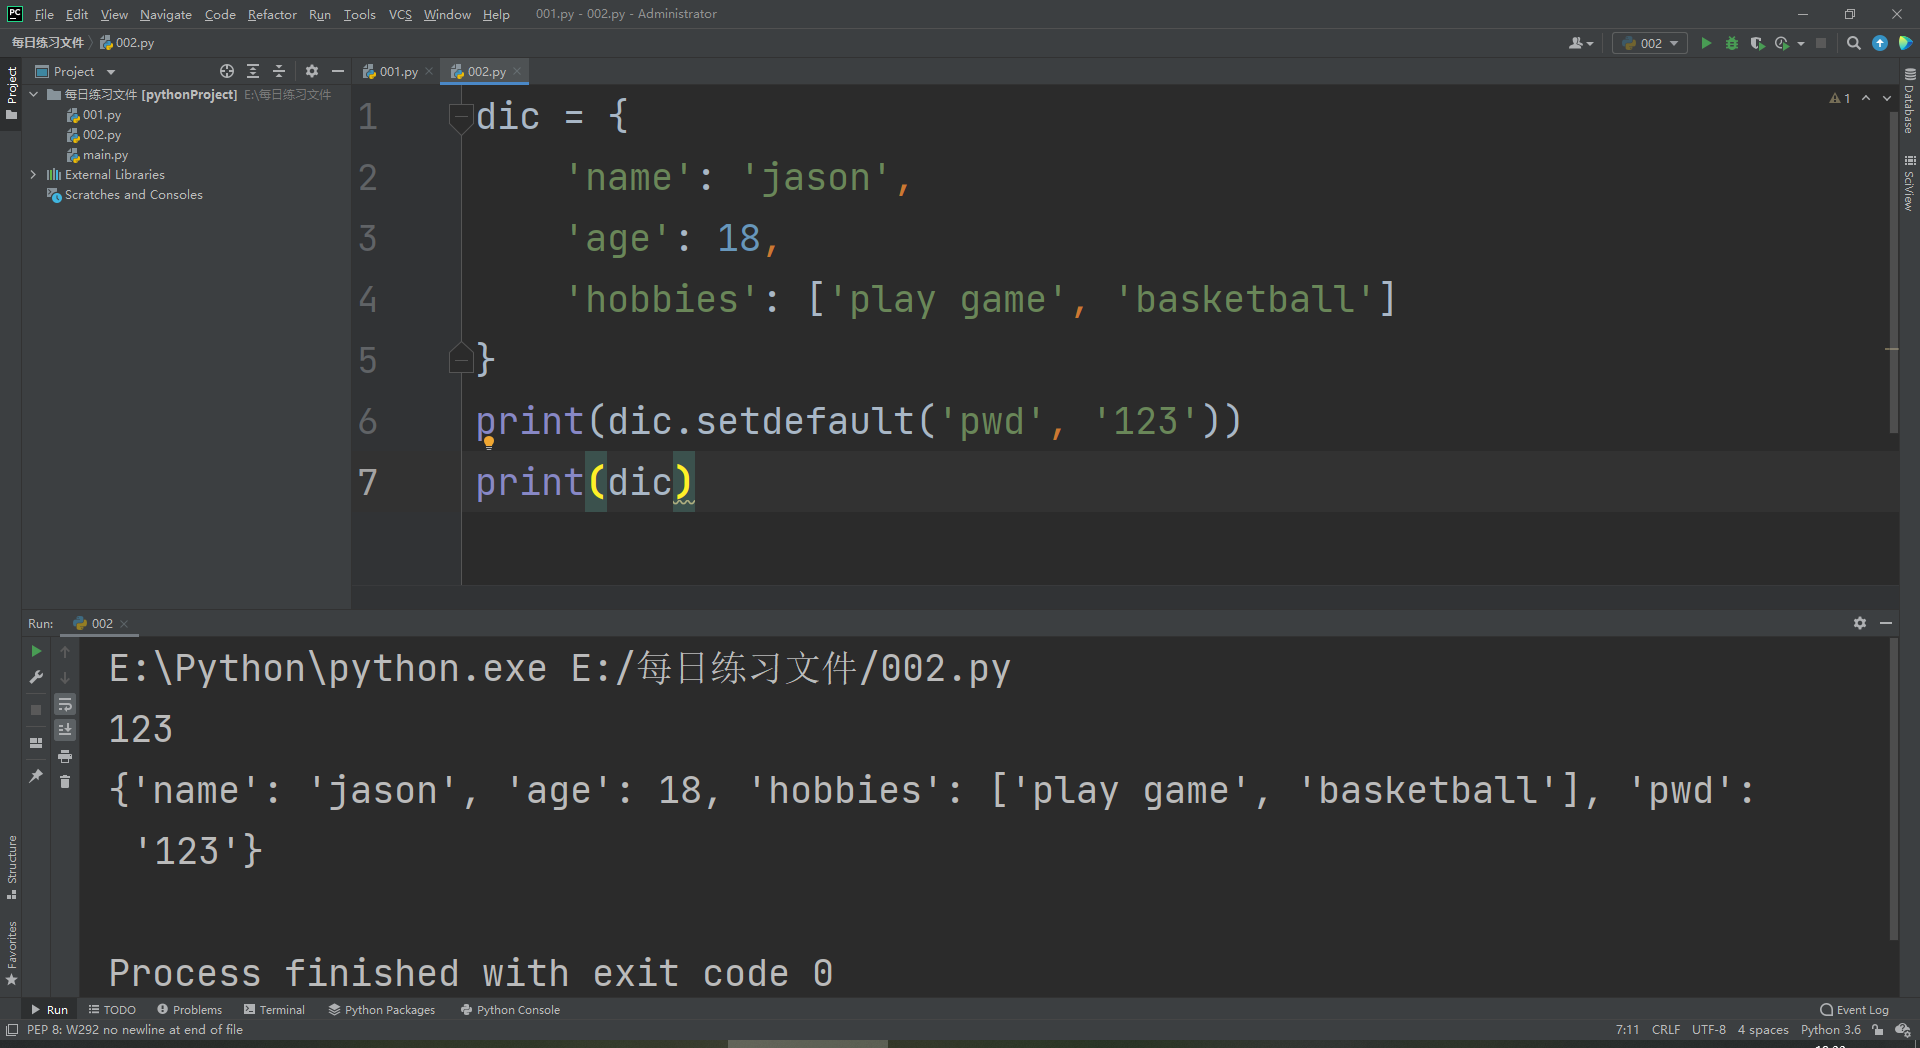The height and width of the screenshot is (1048, 1920).
Task: Edit run configuration with wrench icon
Action: pyautogui.click(x=36, y=677)
